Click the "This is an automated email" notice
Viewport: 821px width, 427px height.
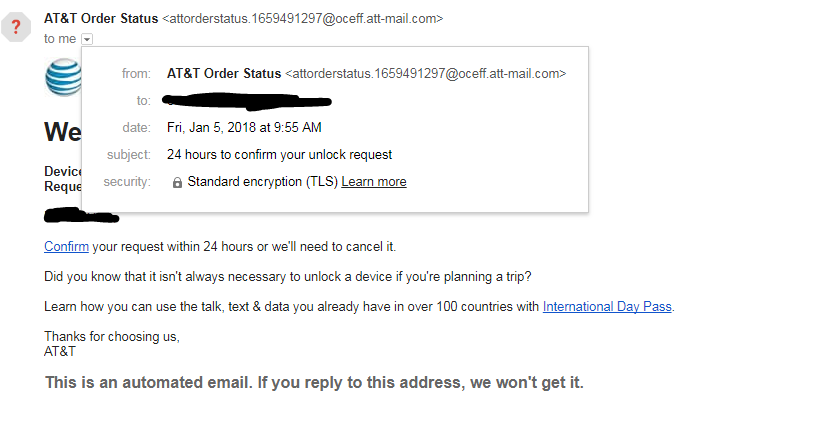tap(314, 383)
